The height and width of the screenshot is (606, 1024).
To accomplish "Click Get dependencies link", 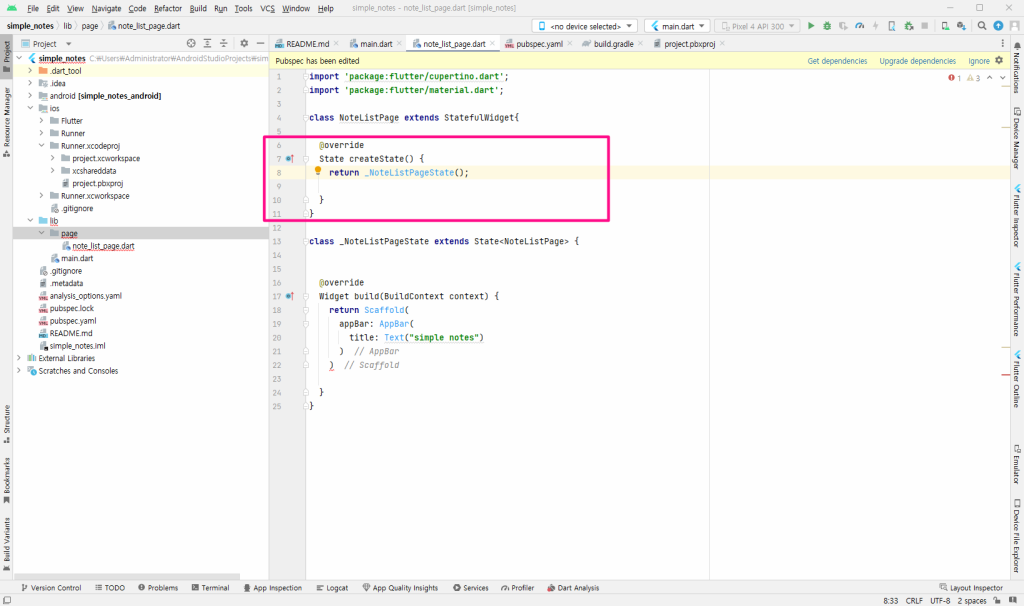I will tap(837, 61).
